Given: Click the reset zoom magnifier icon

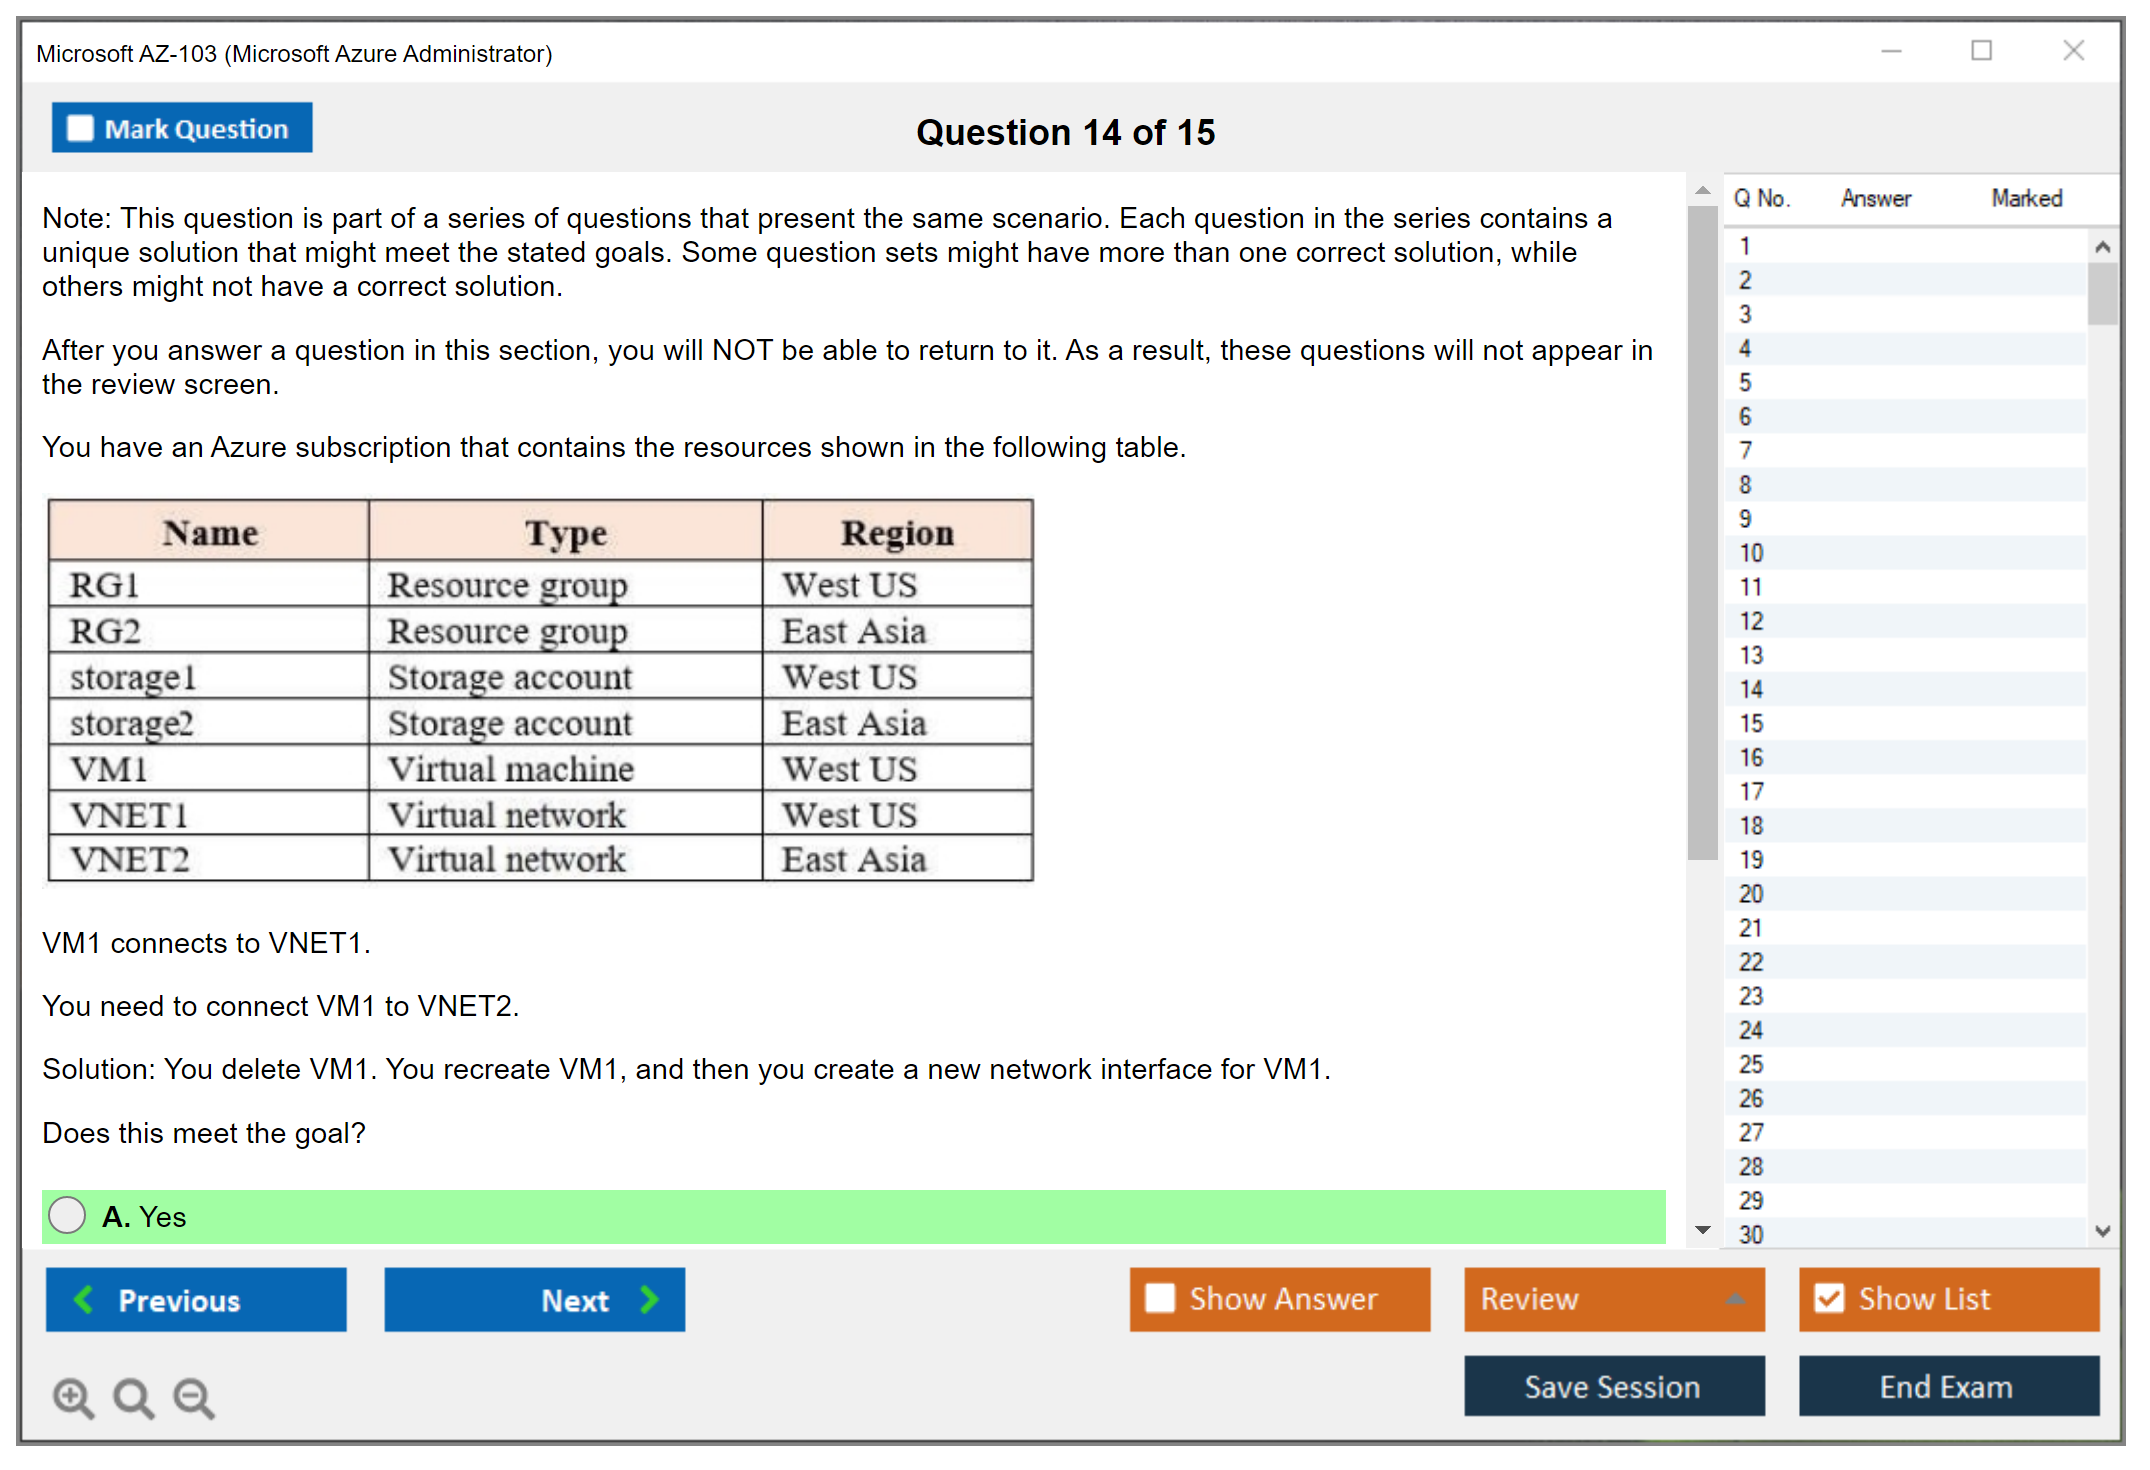Looking at the screenshot, I should [x=133, y=1398].
